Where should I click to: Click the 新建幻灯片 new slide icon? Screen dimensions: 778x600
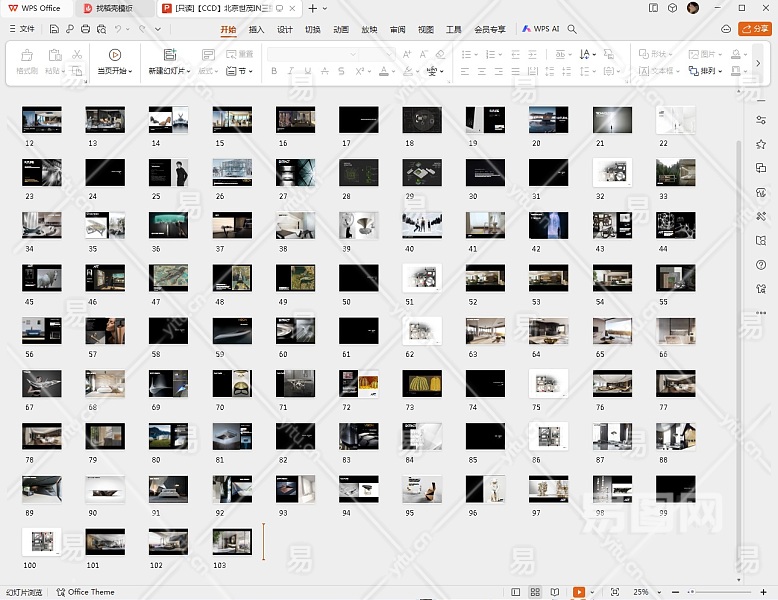coord(169,55)
